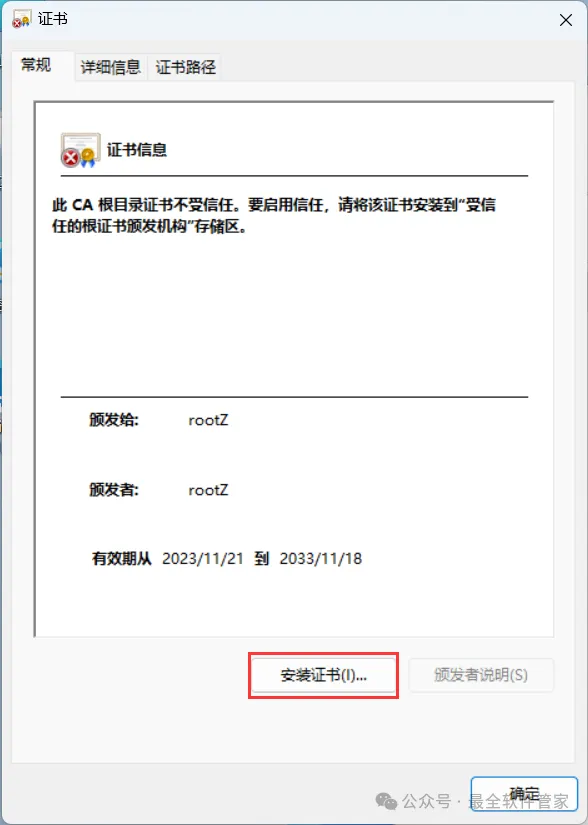The width and height of the screenshot is (588, 825).
Task: Click the 颁发给 label
Action: (x=114, y=420)
